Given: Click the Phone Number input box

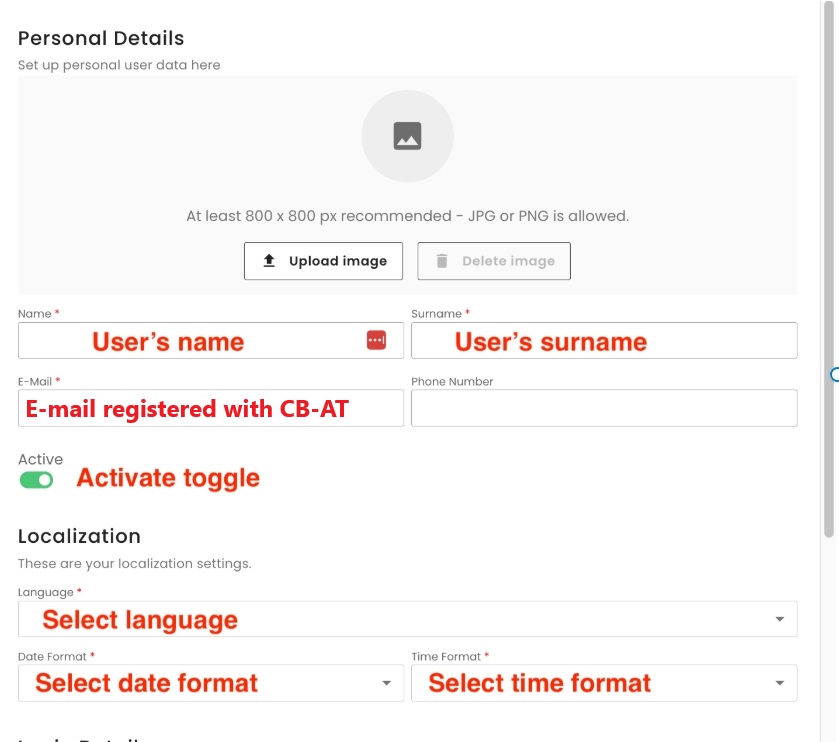Looking at the screenshot, I should [x=603, y=408].
